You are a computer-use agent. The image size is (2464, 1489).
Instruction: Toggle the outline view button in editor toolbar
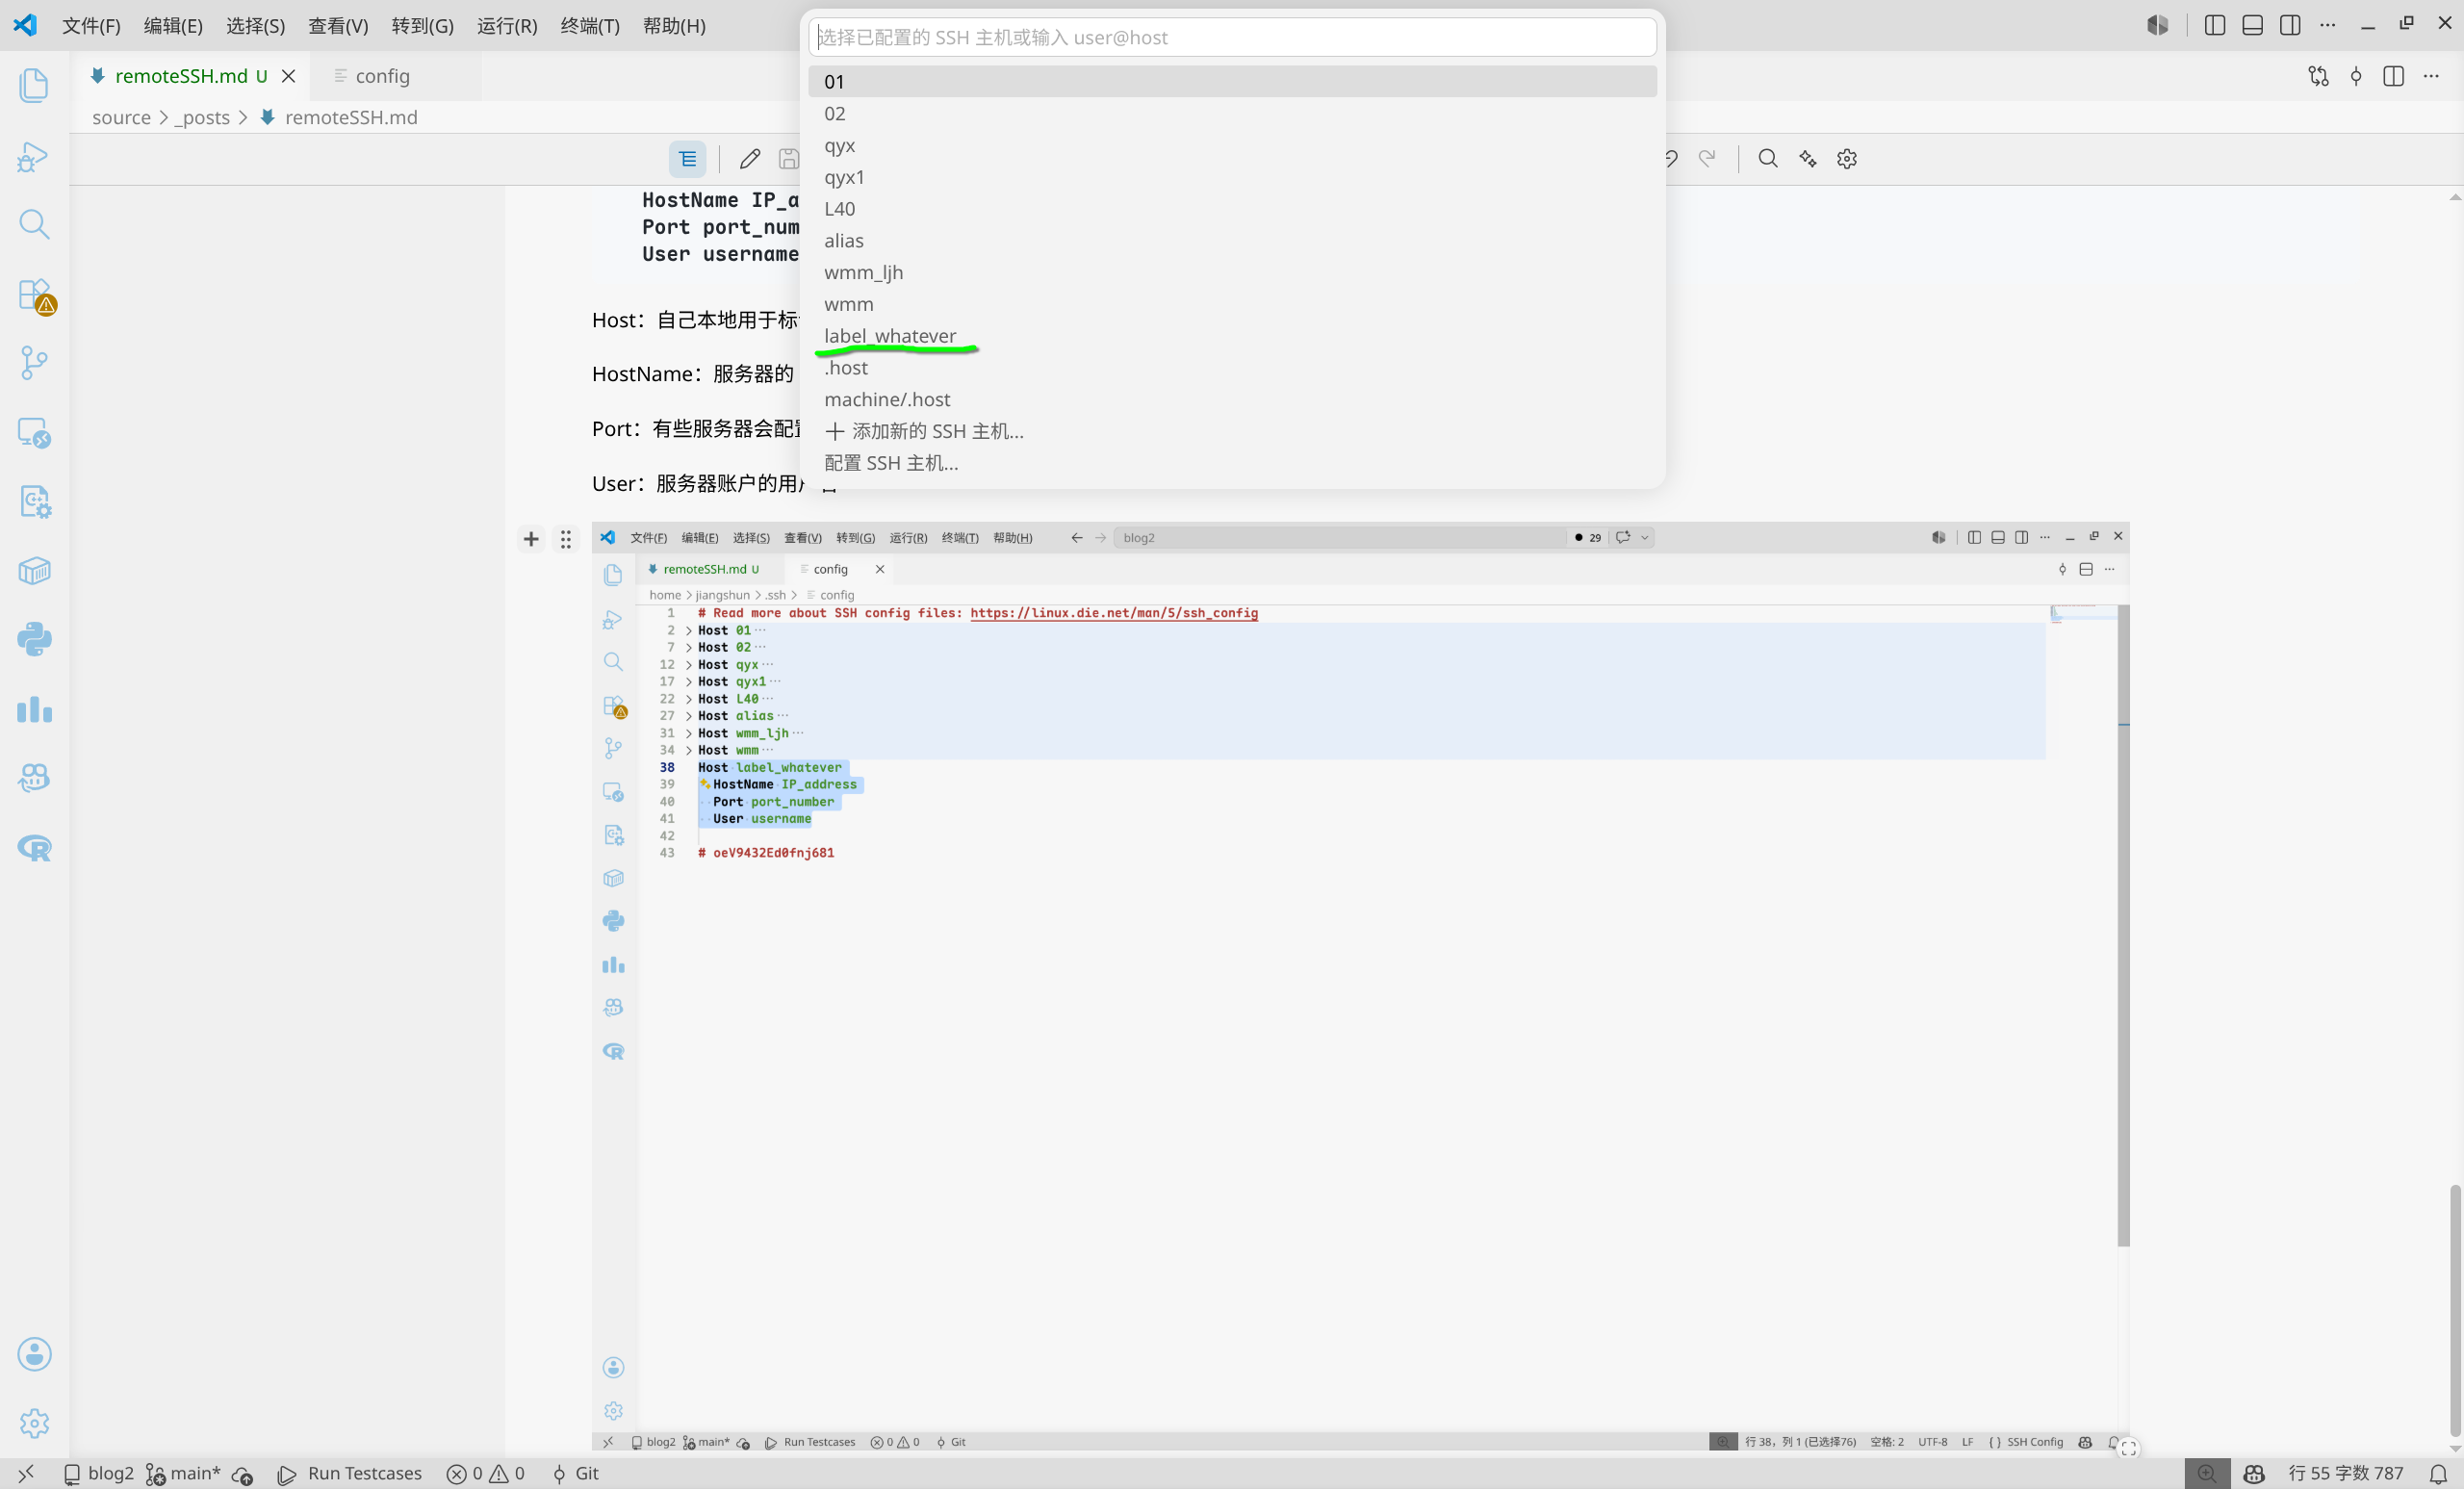coord(688,159)
